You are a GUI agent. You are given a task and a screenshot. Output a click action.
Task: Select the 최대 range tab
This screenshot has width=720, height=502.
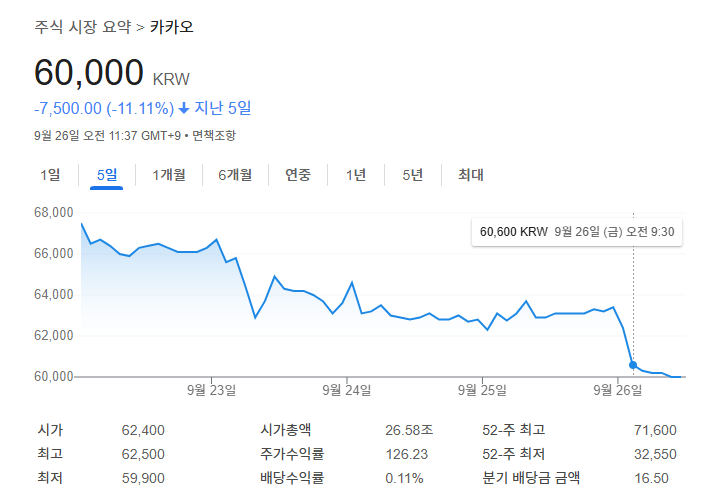pos(471,175)
